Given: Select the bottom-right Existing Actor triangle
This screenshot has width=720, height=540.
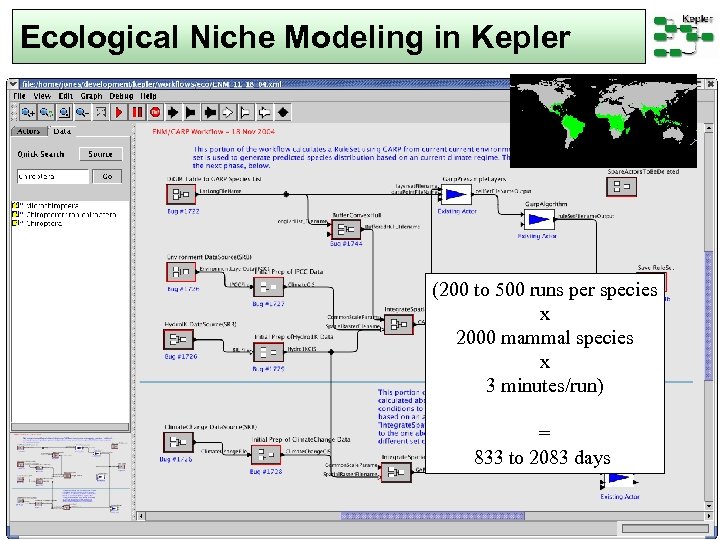Looking at the screenshot, I should point(620,481).
